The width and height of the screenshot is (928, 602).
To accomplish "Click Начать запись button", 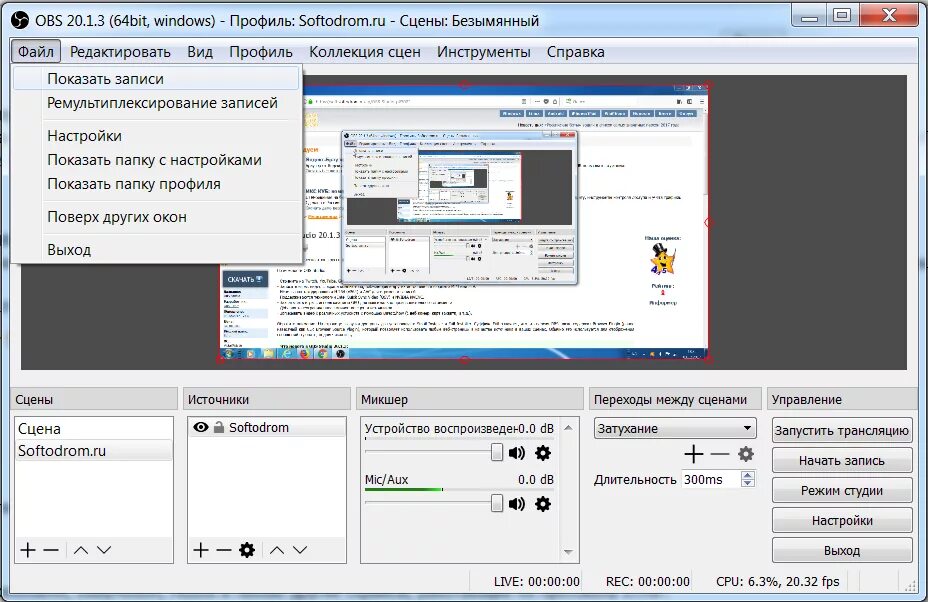I will click(x=842, y=461).
